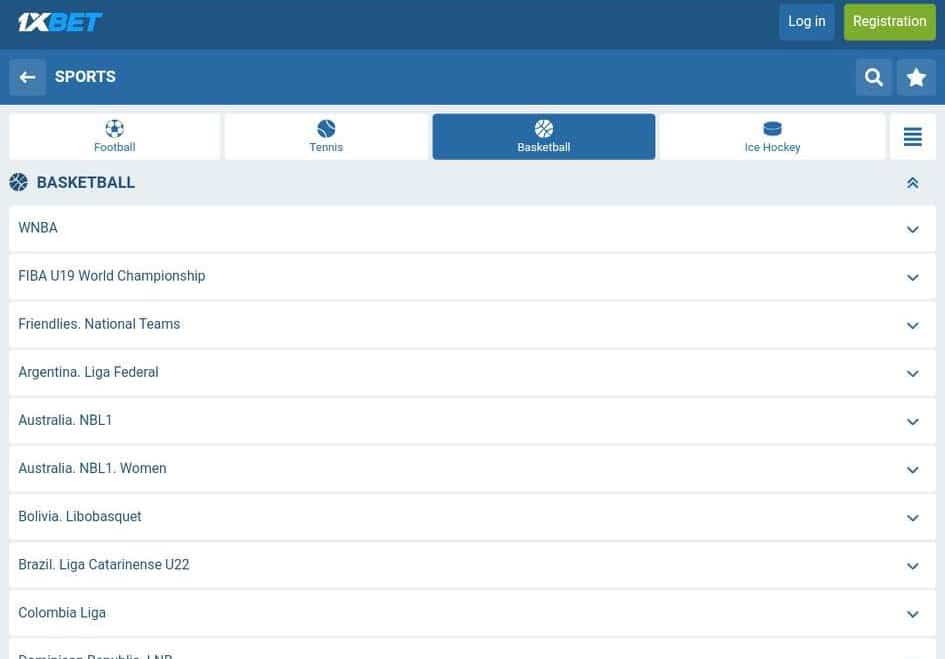Open the Australia. NBL1. Women row
Viewport: 945px width, 659px height.
coord(92,468)
